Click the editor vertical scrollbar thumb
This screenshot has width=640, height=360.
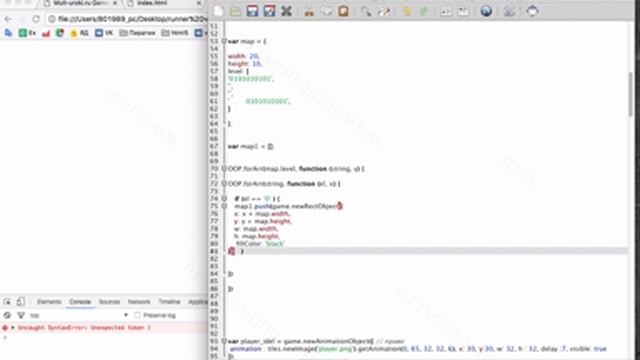(x=631, y=95)
